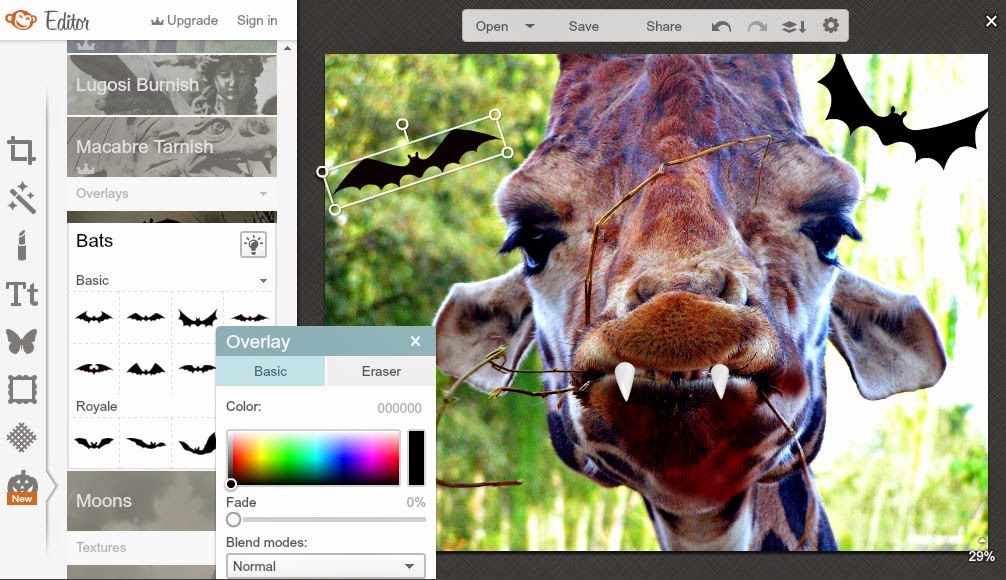Switch to the Basic overlay tab
Image resolution: width=1006 pixels, height=580 pixels.
click(270, 371)
